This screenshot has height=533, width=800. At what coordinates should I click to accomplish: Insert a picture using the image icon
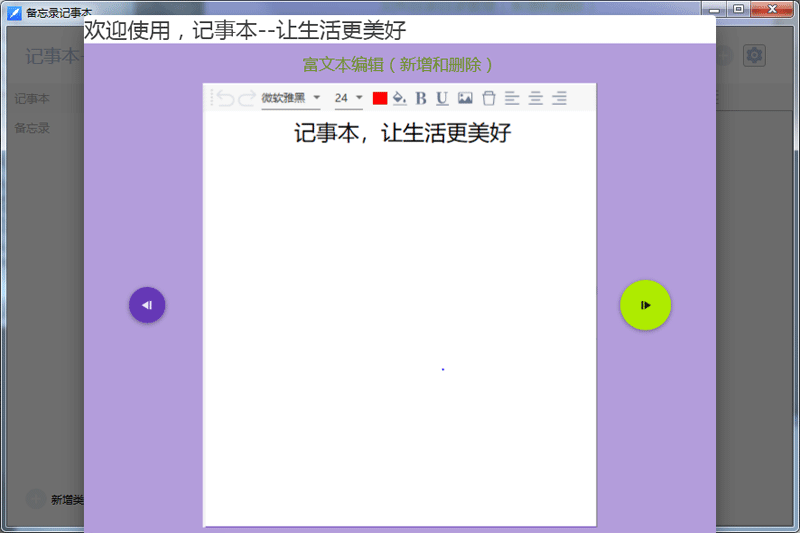point(465,98)
